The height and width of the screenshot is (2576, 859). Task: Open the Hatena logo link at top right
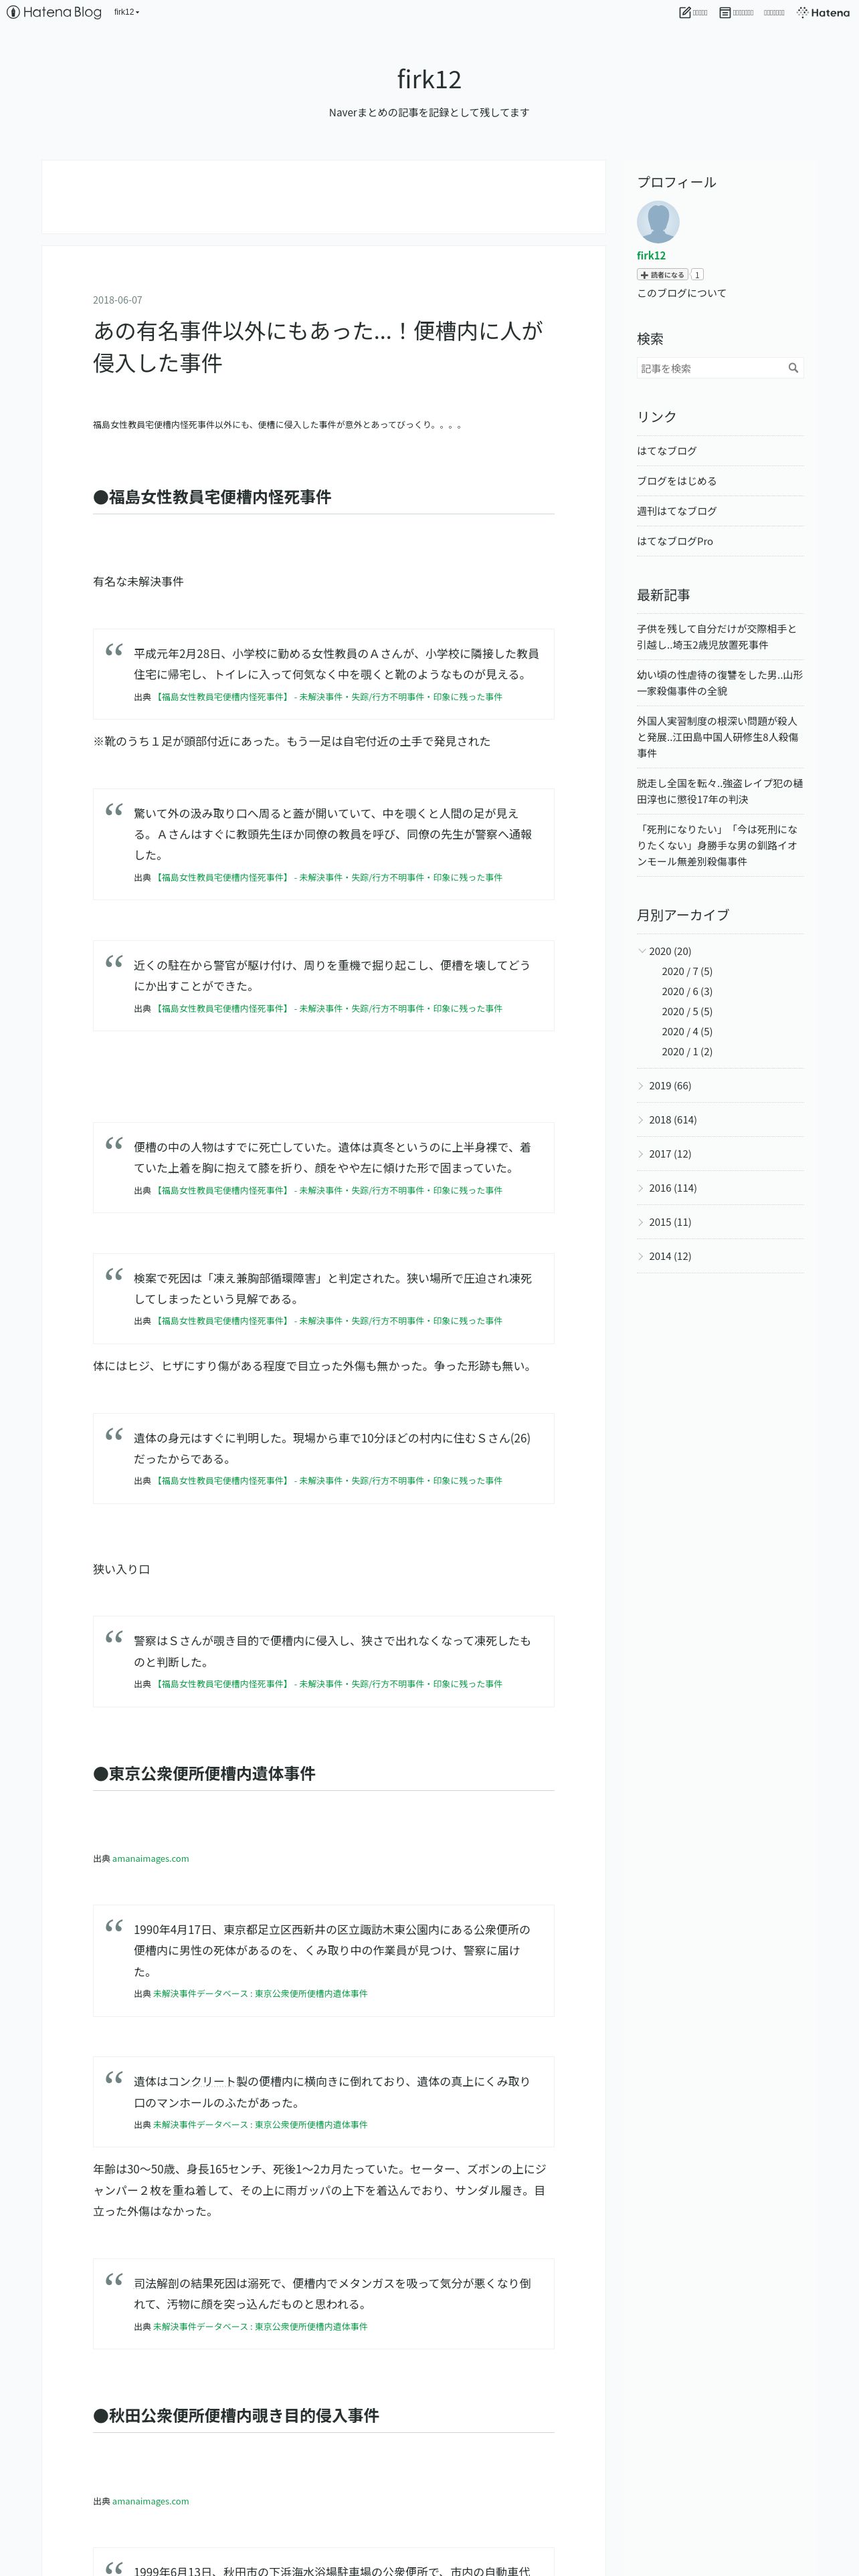pos(823,12)
